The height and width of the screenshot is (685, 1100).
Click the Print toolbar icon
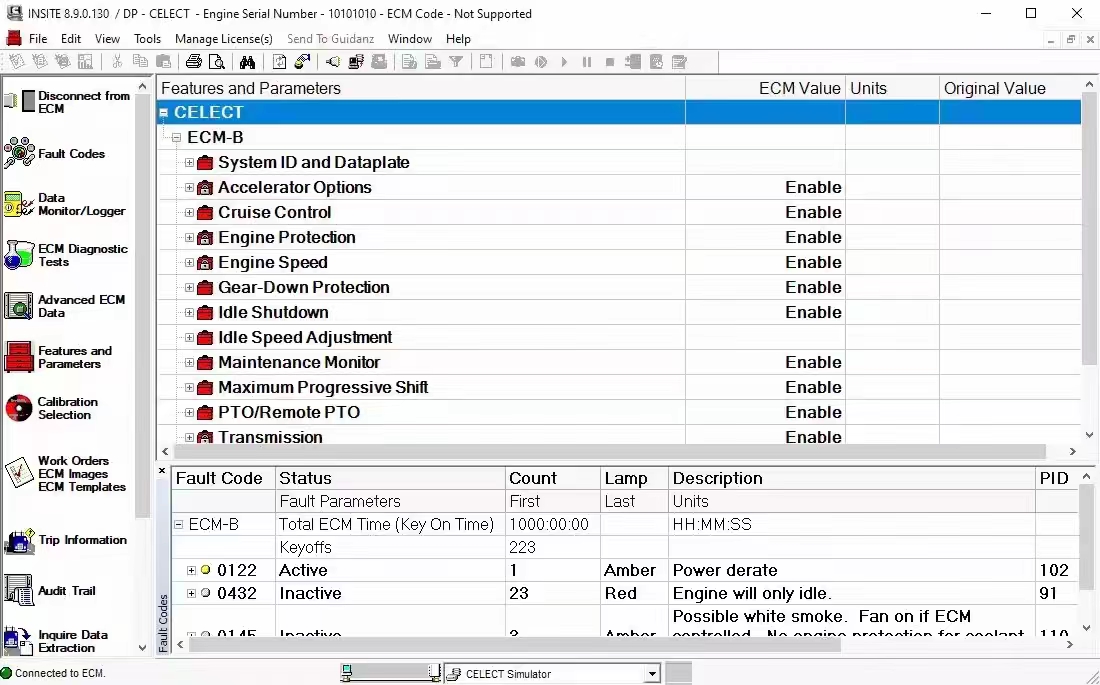[194, 62]
